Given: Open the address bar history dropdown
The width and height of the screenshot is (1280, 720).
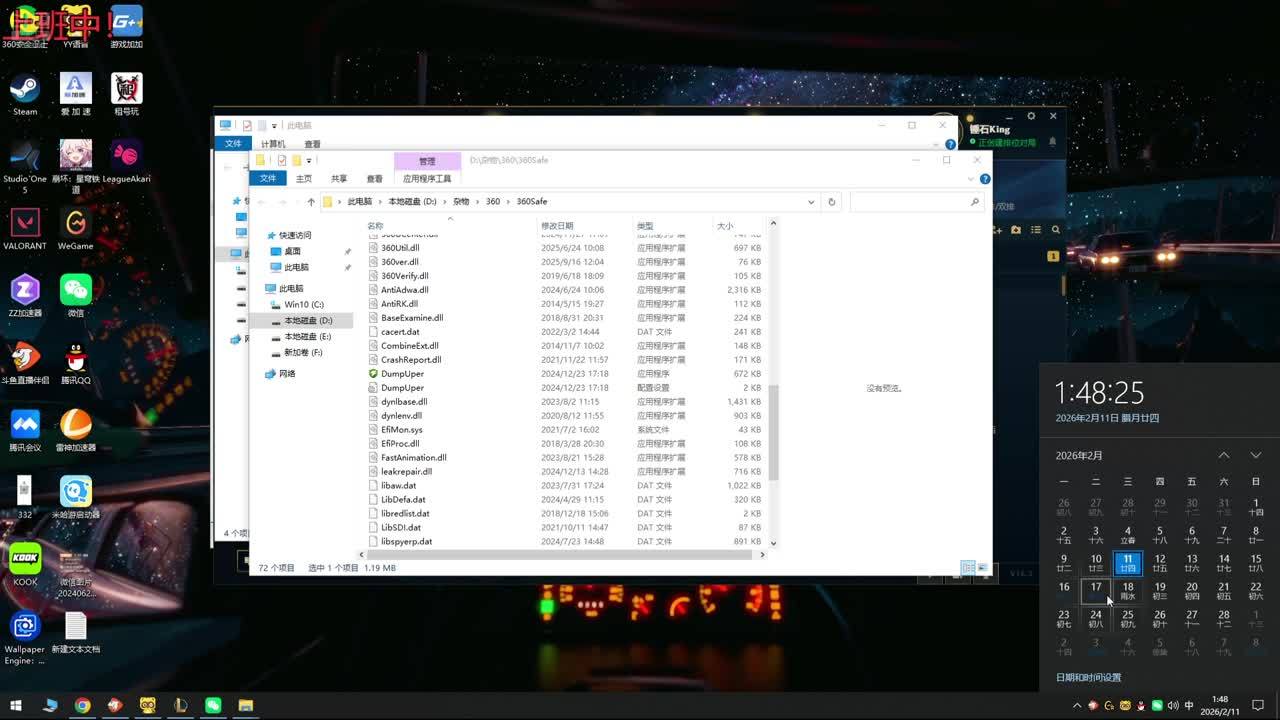Looking at the screenshot, I should tap(810, 202).
